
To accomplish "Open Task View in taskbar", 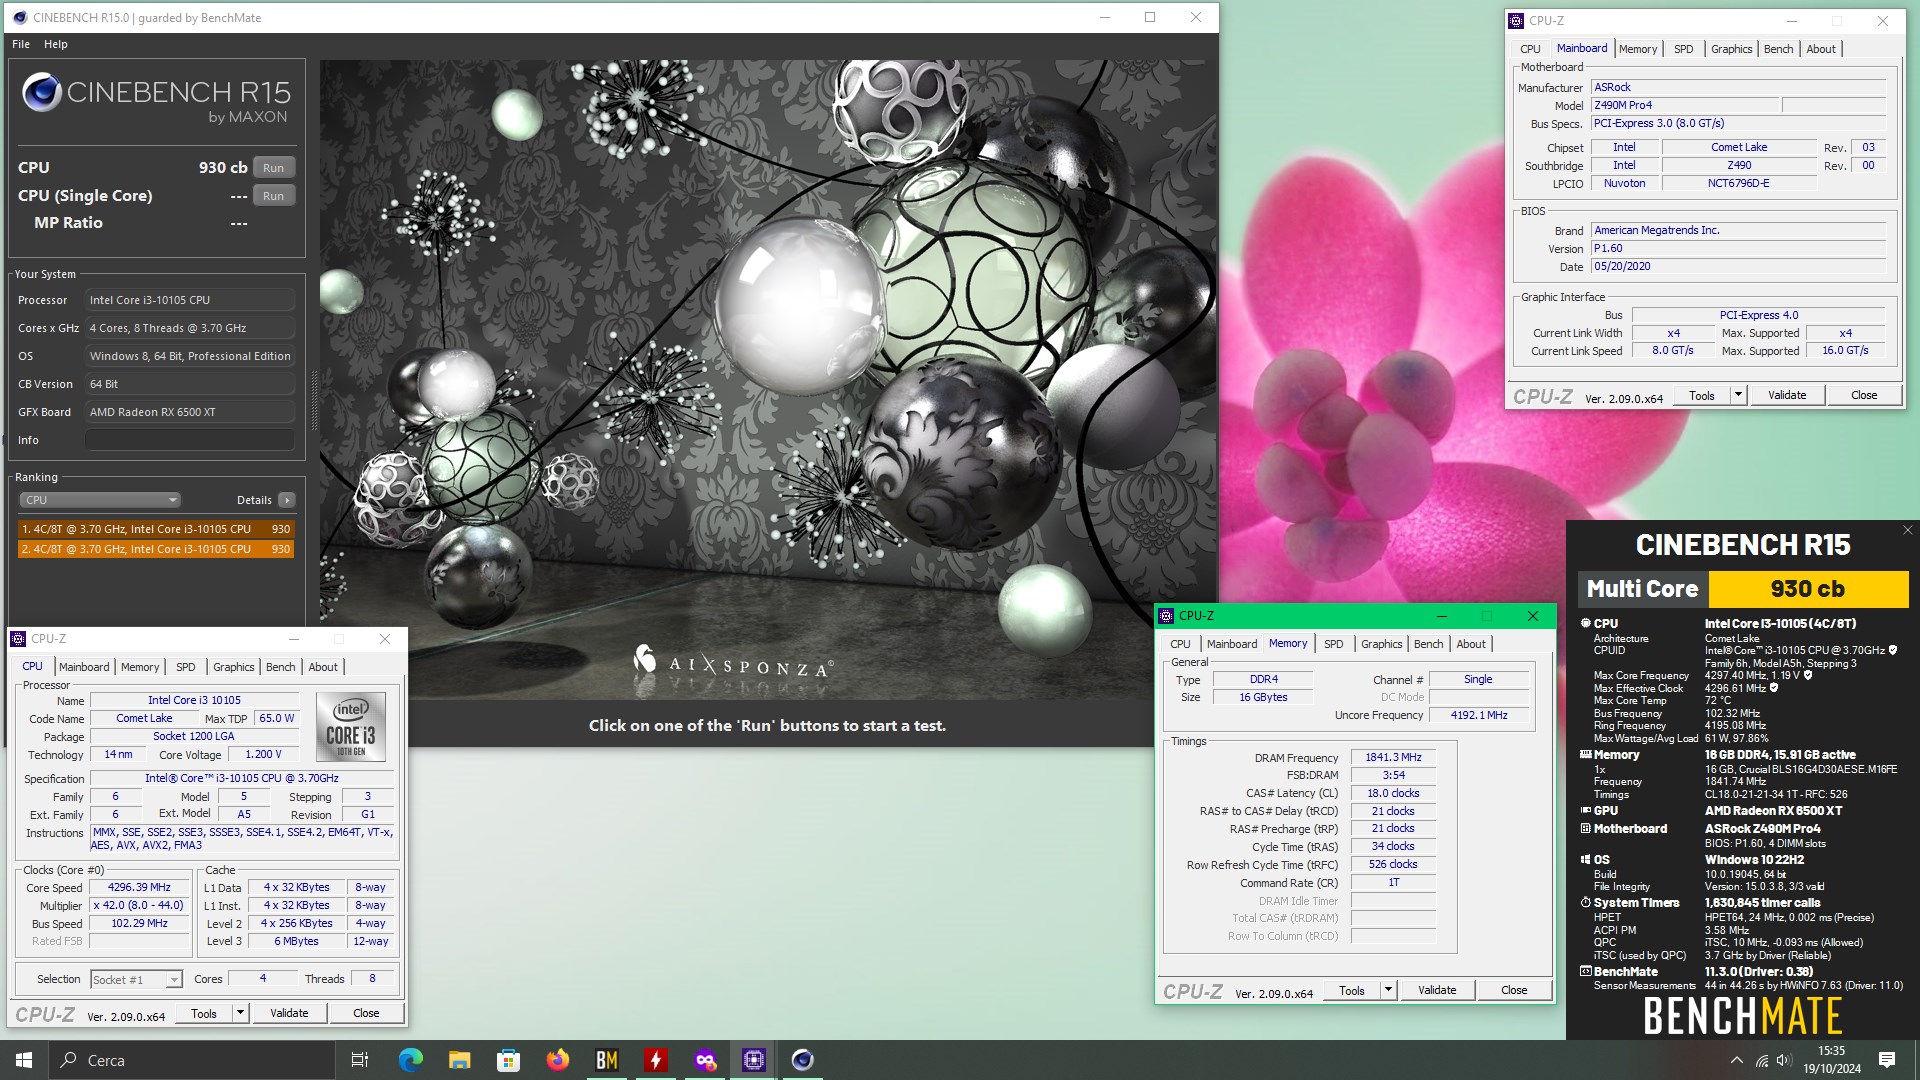I will pos(360,1060).
